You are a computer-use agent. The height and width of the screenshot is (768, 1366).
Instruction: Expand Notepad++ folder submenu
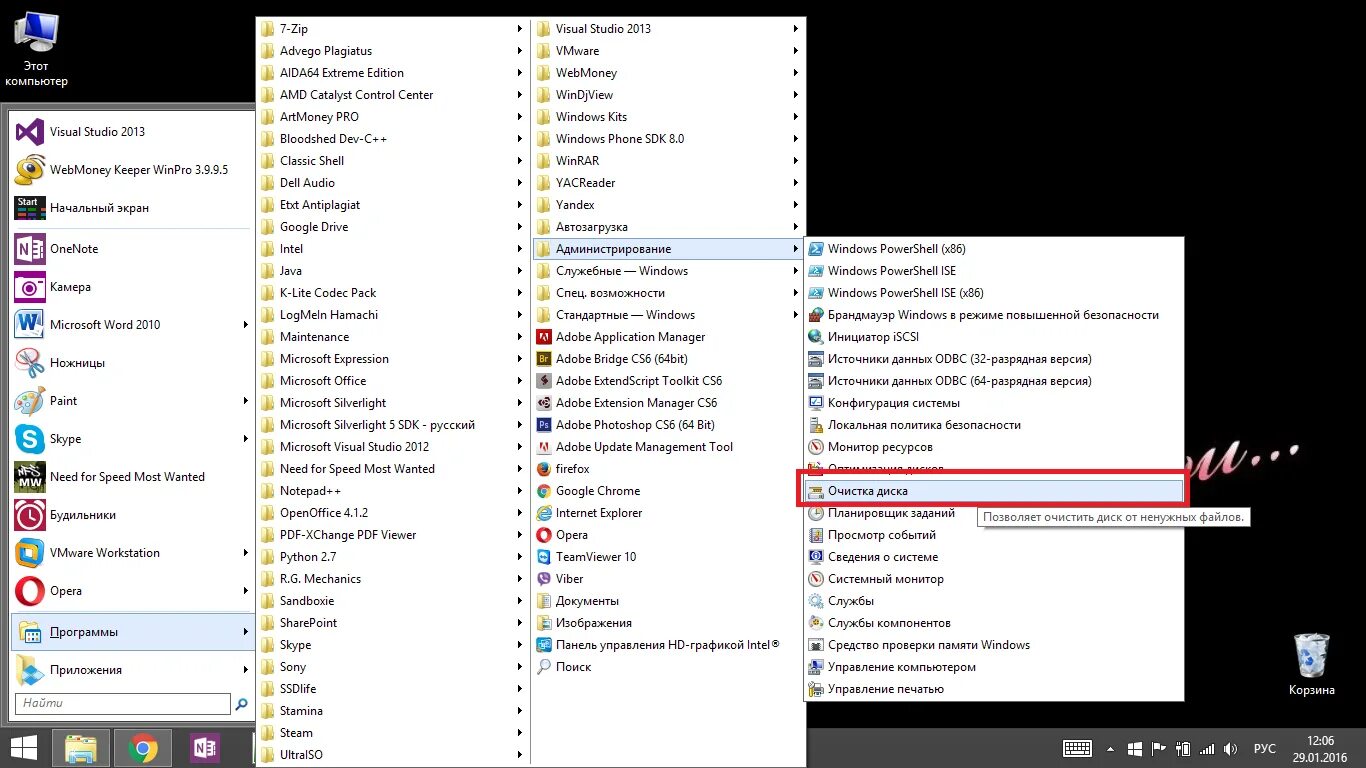click(x=391, y=491)
